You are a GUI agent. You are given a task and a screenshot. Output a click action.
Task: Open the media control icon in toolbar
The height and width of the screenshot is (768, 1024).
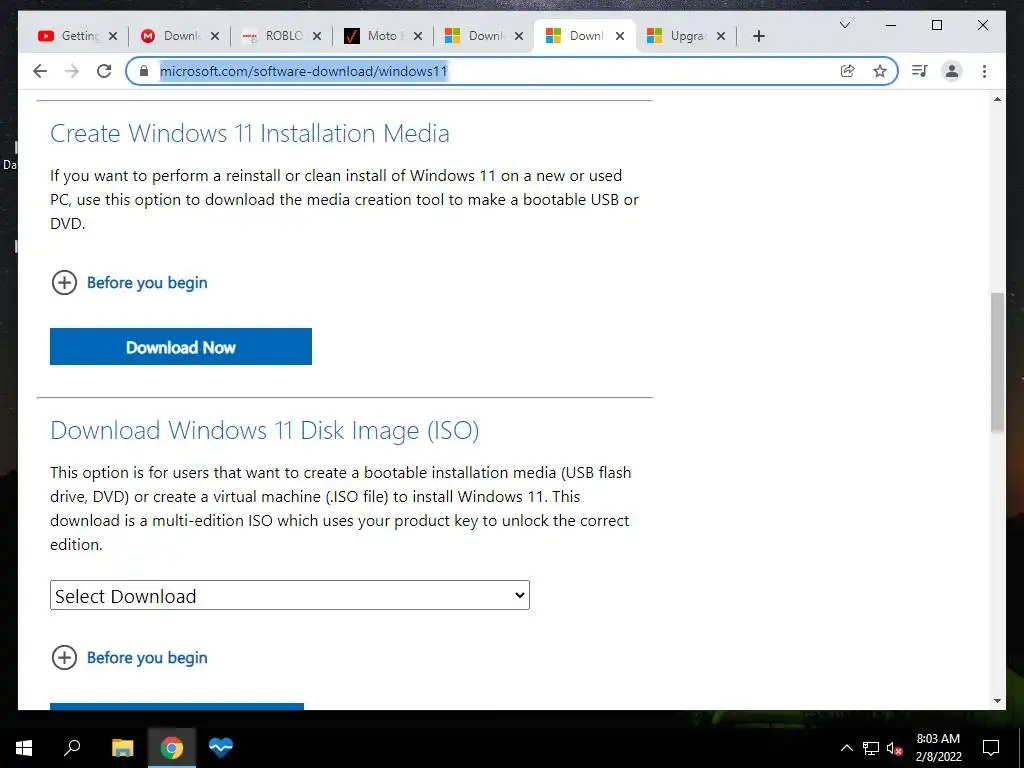920,71
